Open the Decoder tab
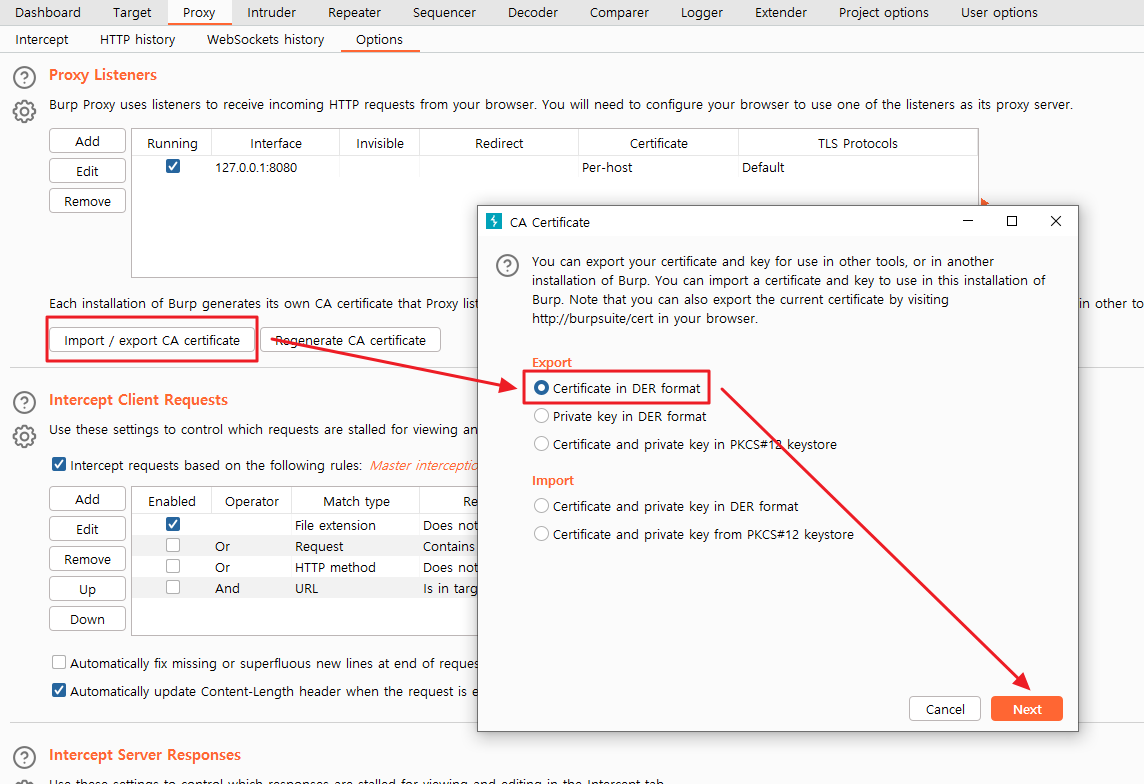Screen dimensions: 1144x784 tap(533, 12)
